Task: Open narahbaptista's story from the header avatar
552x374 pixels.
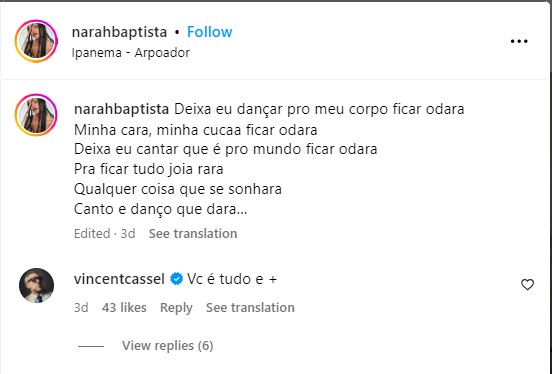Action: [x=36, y=41]
